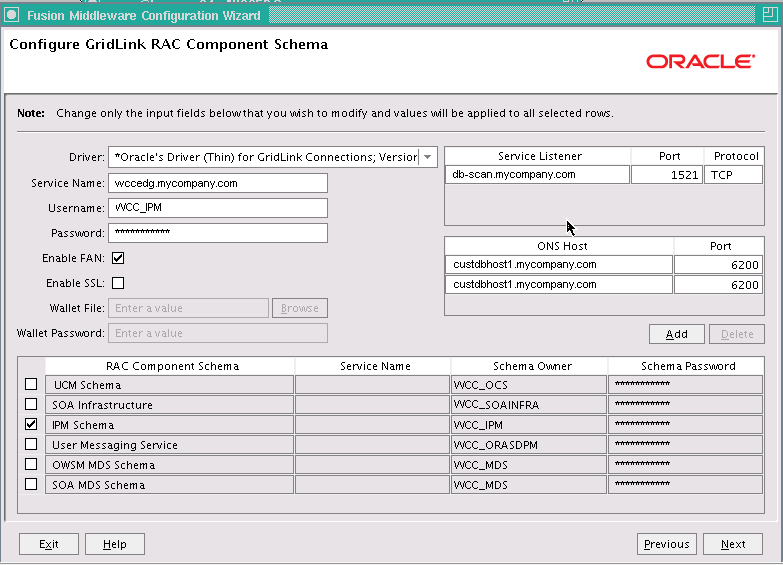The width and height of the screenshot is (783, 565).
Task: Check the SOA MDS Schema checkbox
Action: (31, 484)
